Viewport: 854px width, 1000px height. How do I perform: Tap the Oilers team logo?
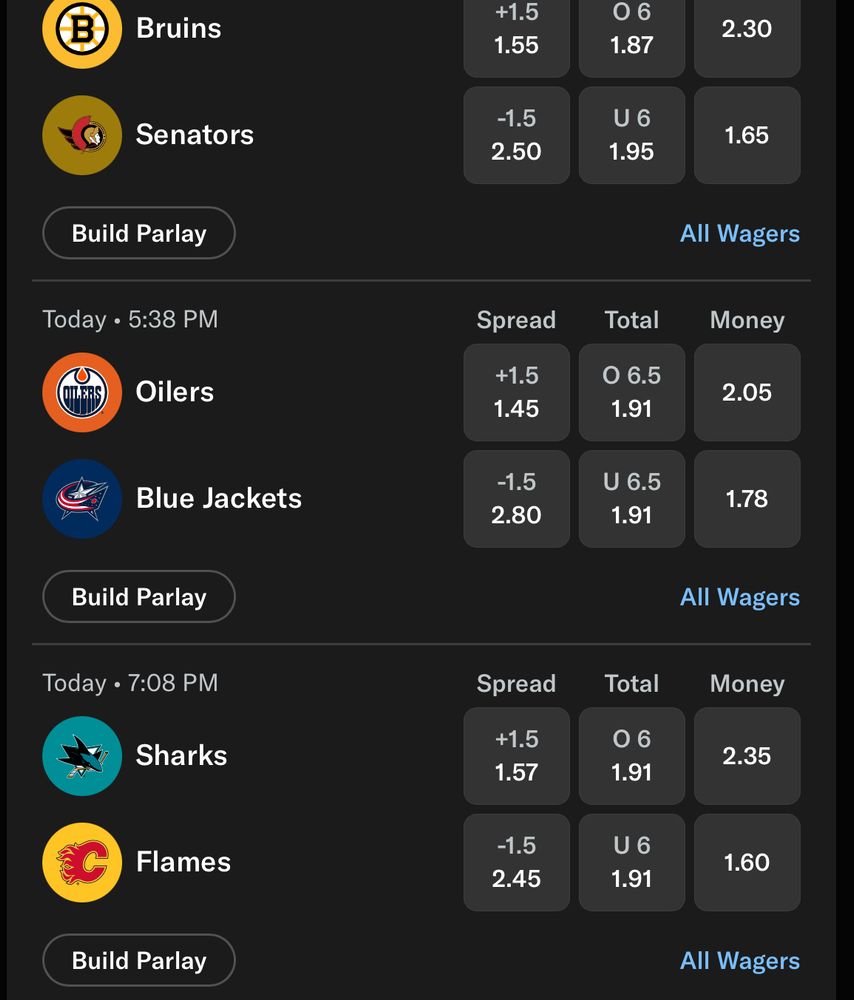tap(82, 392)
